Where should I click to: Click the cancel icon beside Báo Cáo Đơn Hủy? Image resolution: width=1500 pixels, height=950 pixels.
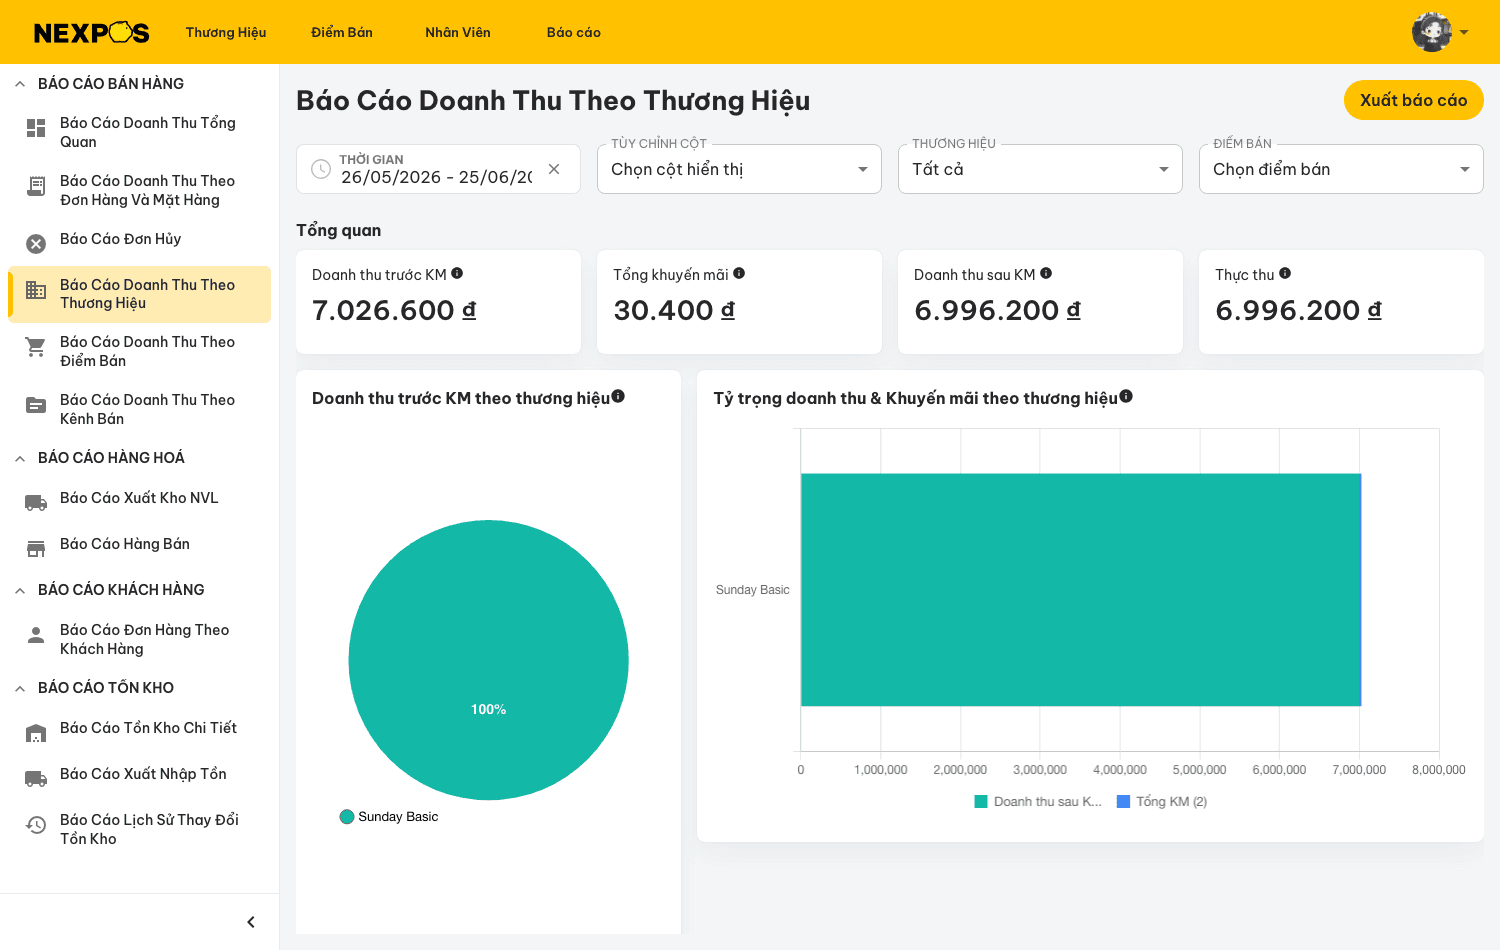click(36, 244)
